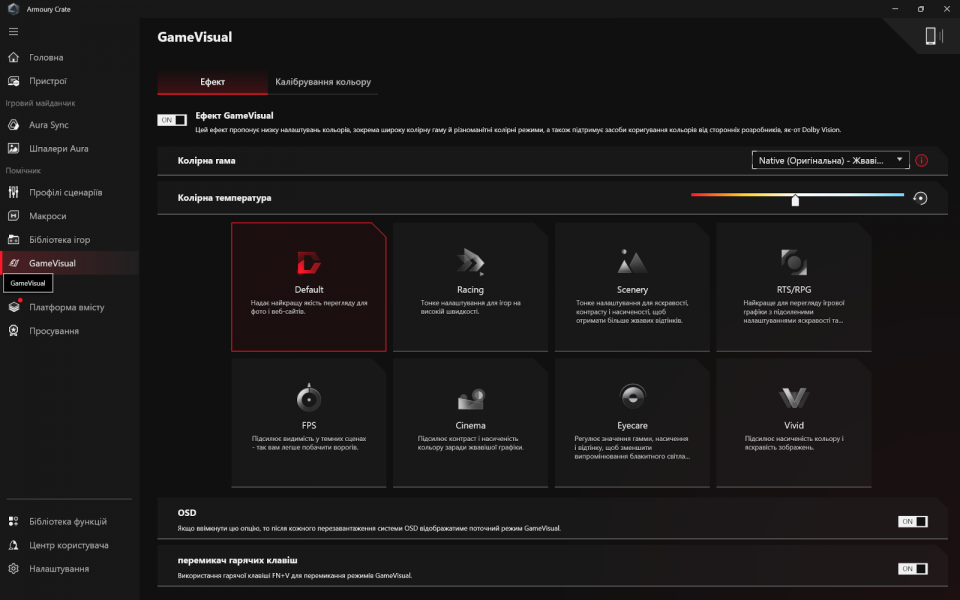Choose the RTS/RPG mode icon
Viewport: 960px width, 600px height.
pos(793,262)
